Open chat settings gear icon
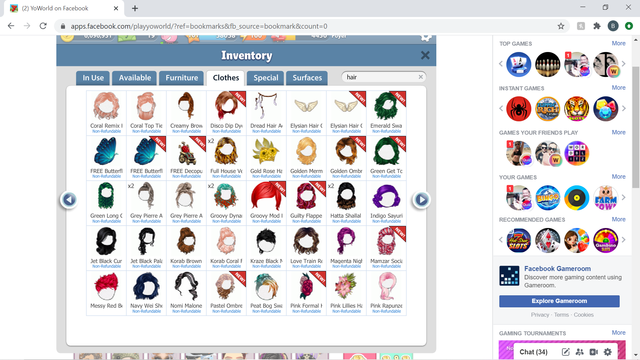Viewport: 640px width, 360px height. [x=608, y=352]
